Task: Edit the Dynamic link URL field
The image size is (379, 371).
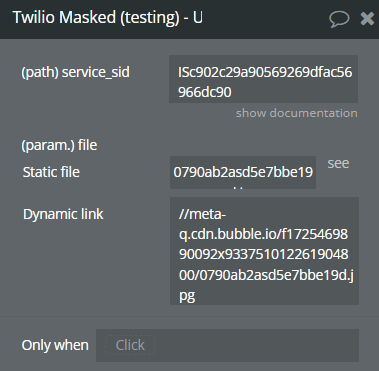Action: tap(264, 251)
